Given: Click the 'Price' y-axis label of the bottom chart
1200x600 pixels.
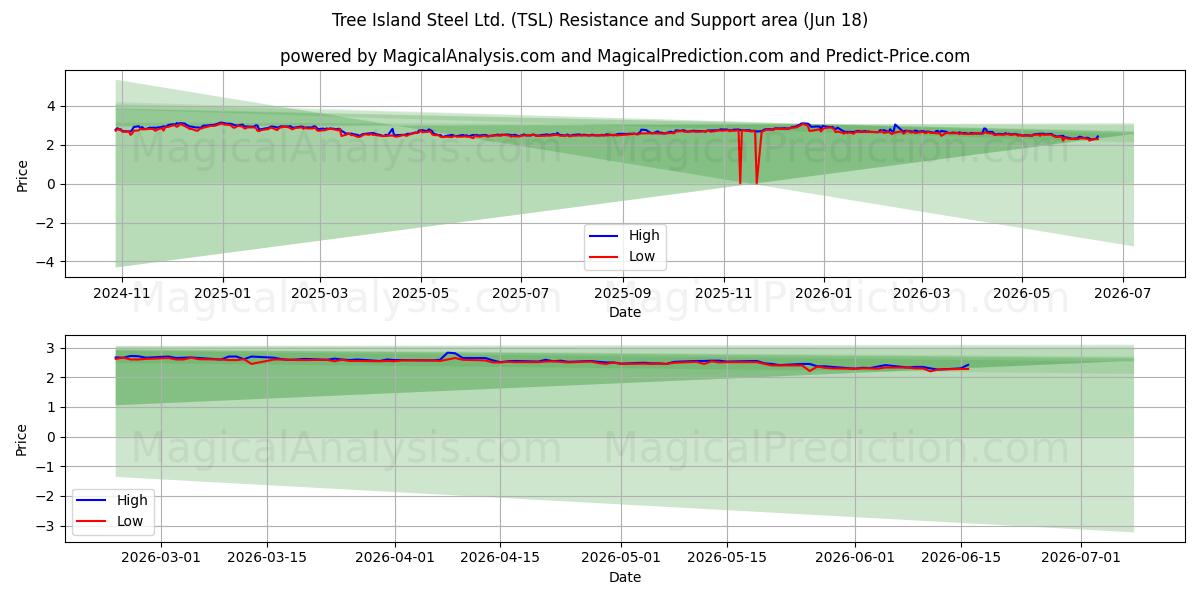Looking at the screenshot, I should click(23, 438).
